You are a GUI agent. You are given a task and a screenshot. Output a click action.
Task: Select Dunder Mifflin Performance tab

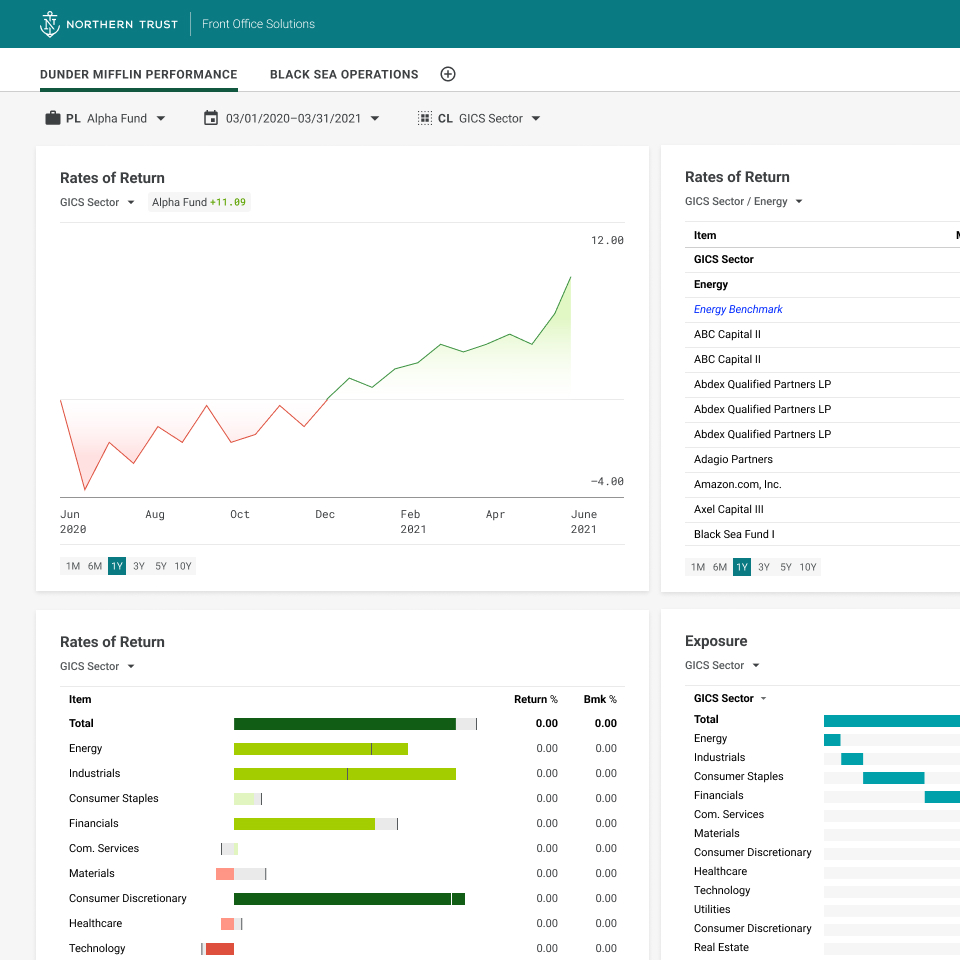point(139,74)
